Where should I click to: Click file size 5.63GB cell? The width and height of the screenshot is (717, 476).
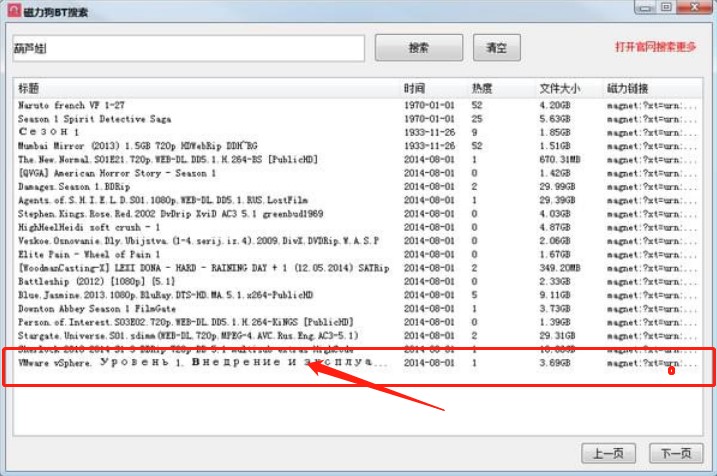click(555, 119)
